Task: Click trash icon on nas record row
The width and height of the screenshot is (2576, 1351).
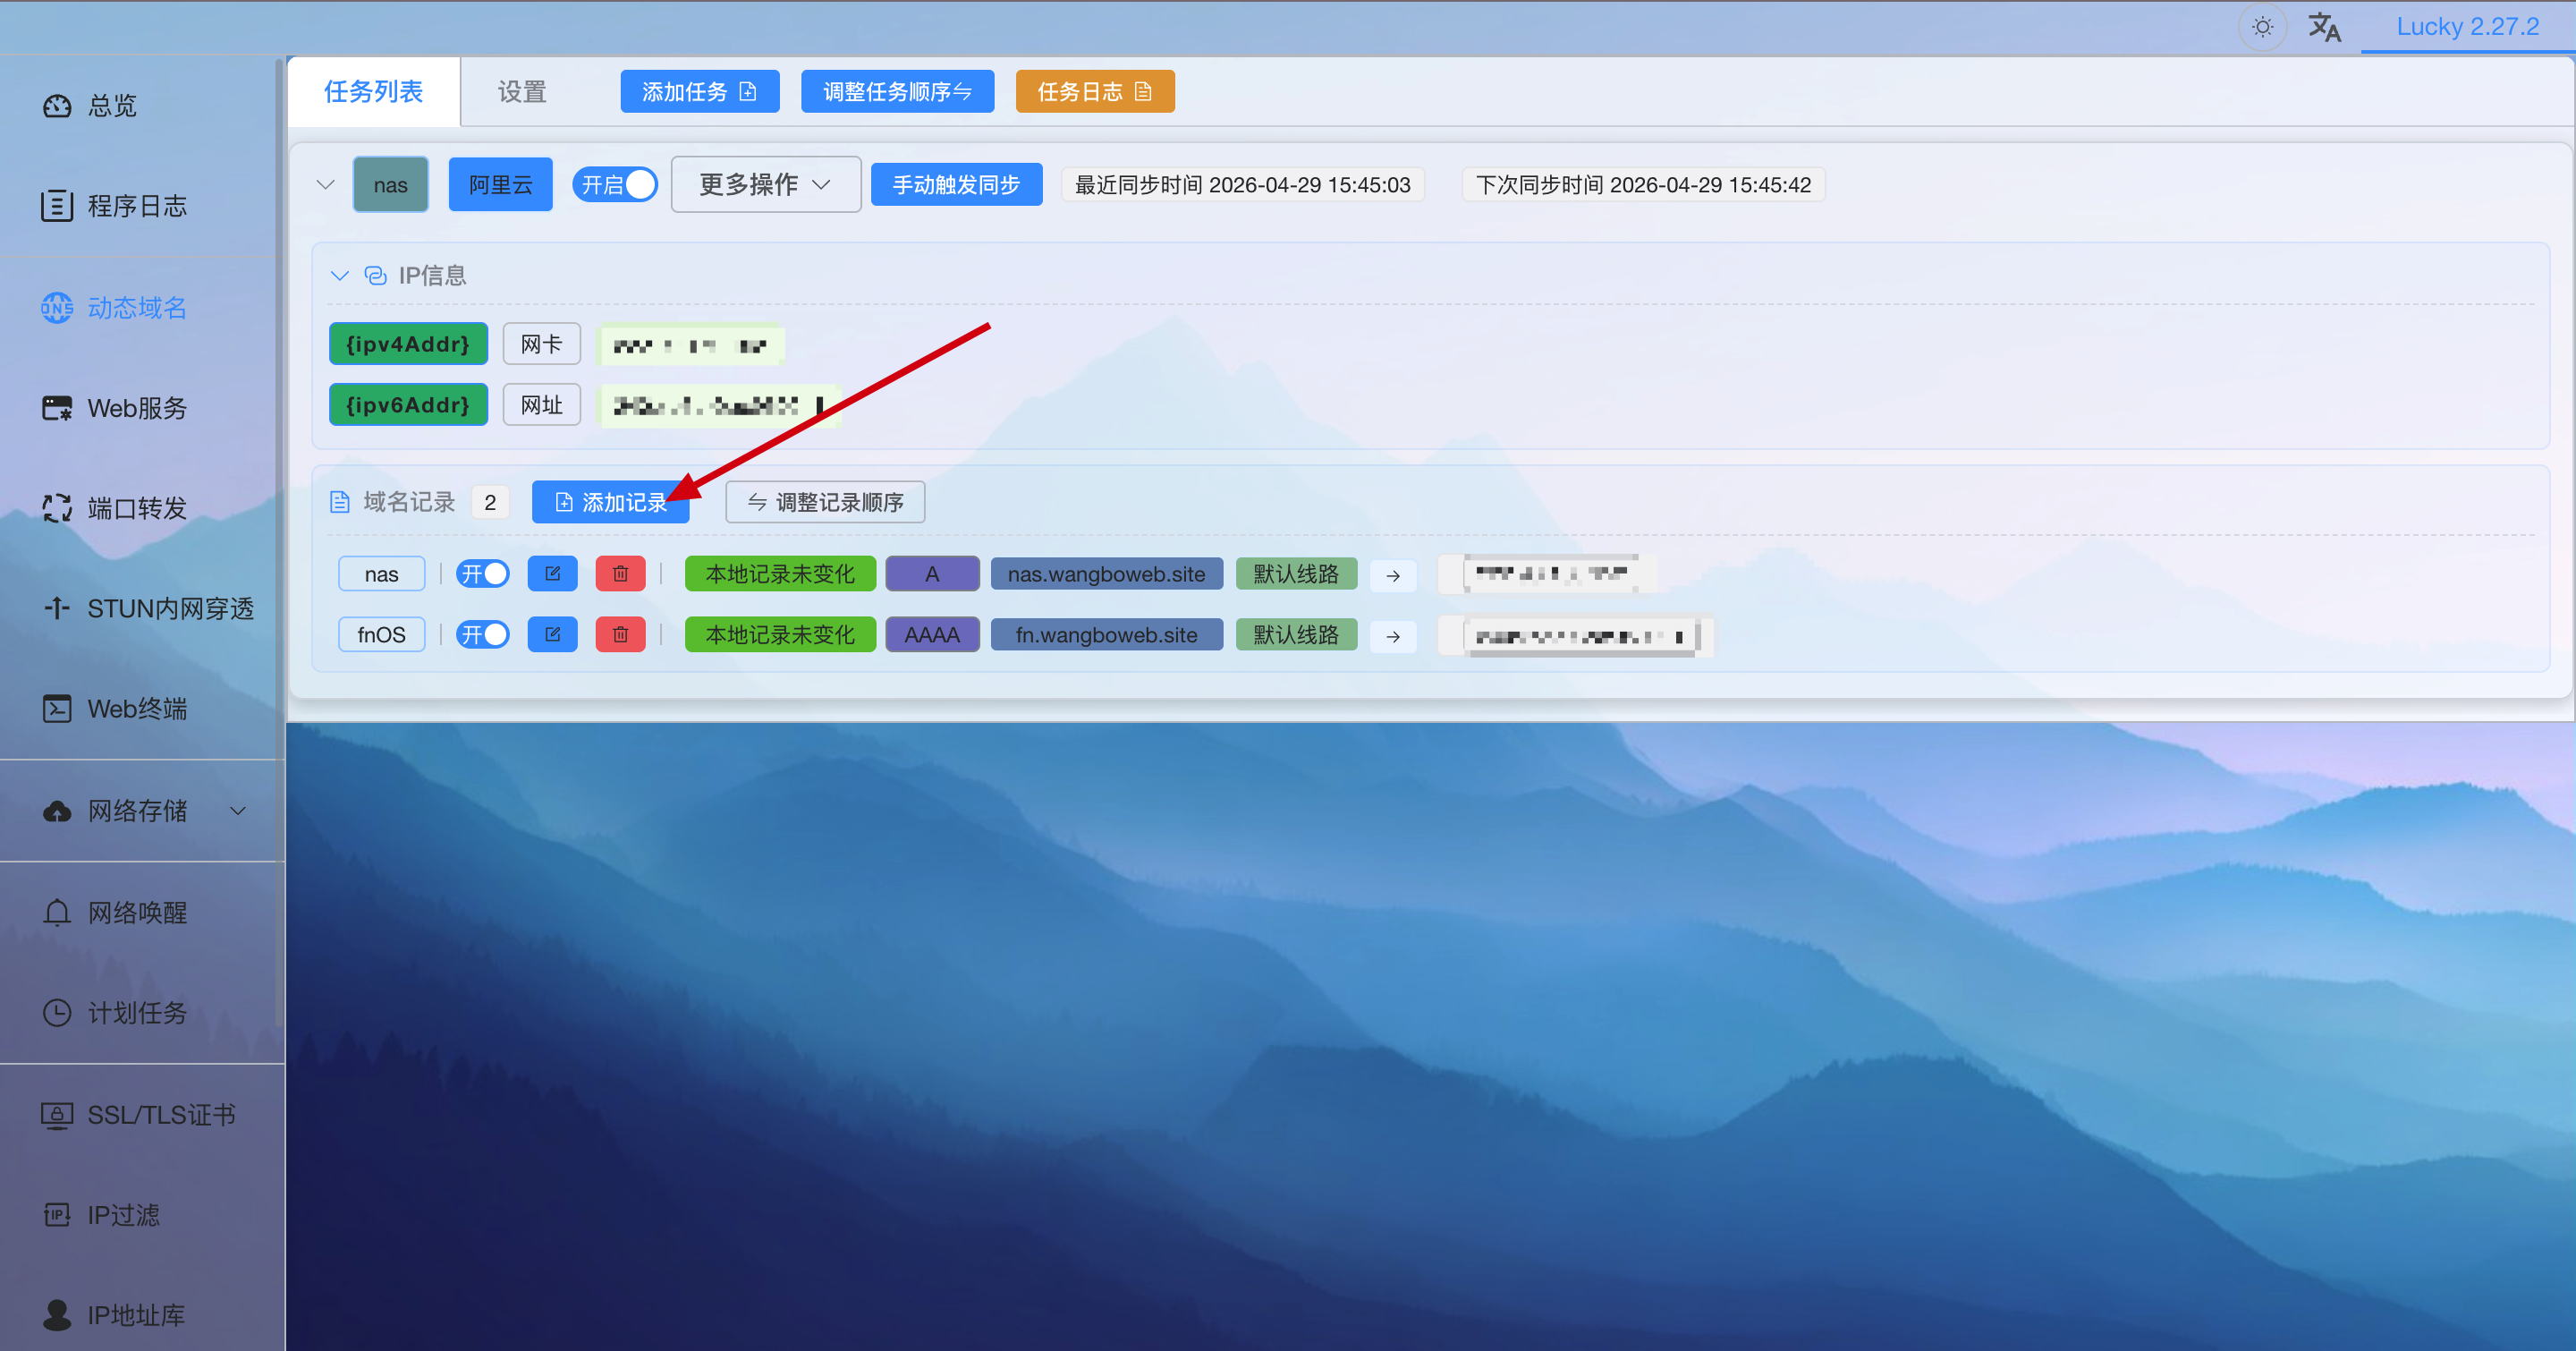Action: click(620, 574)
